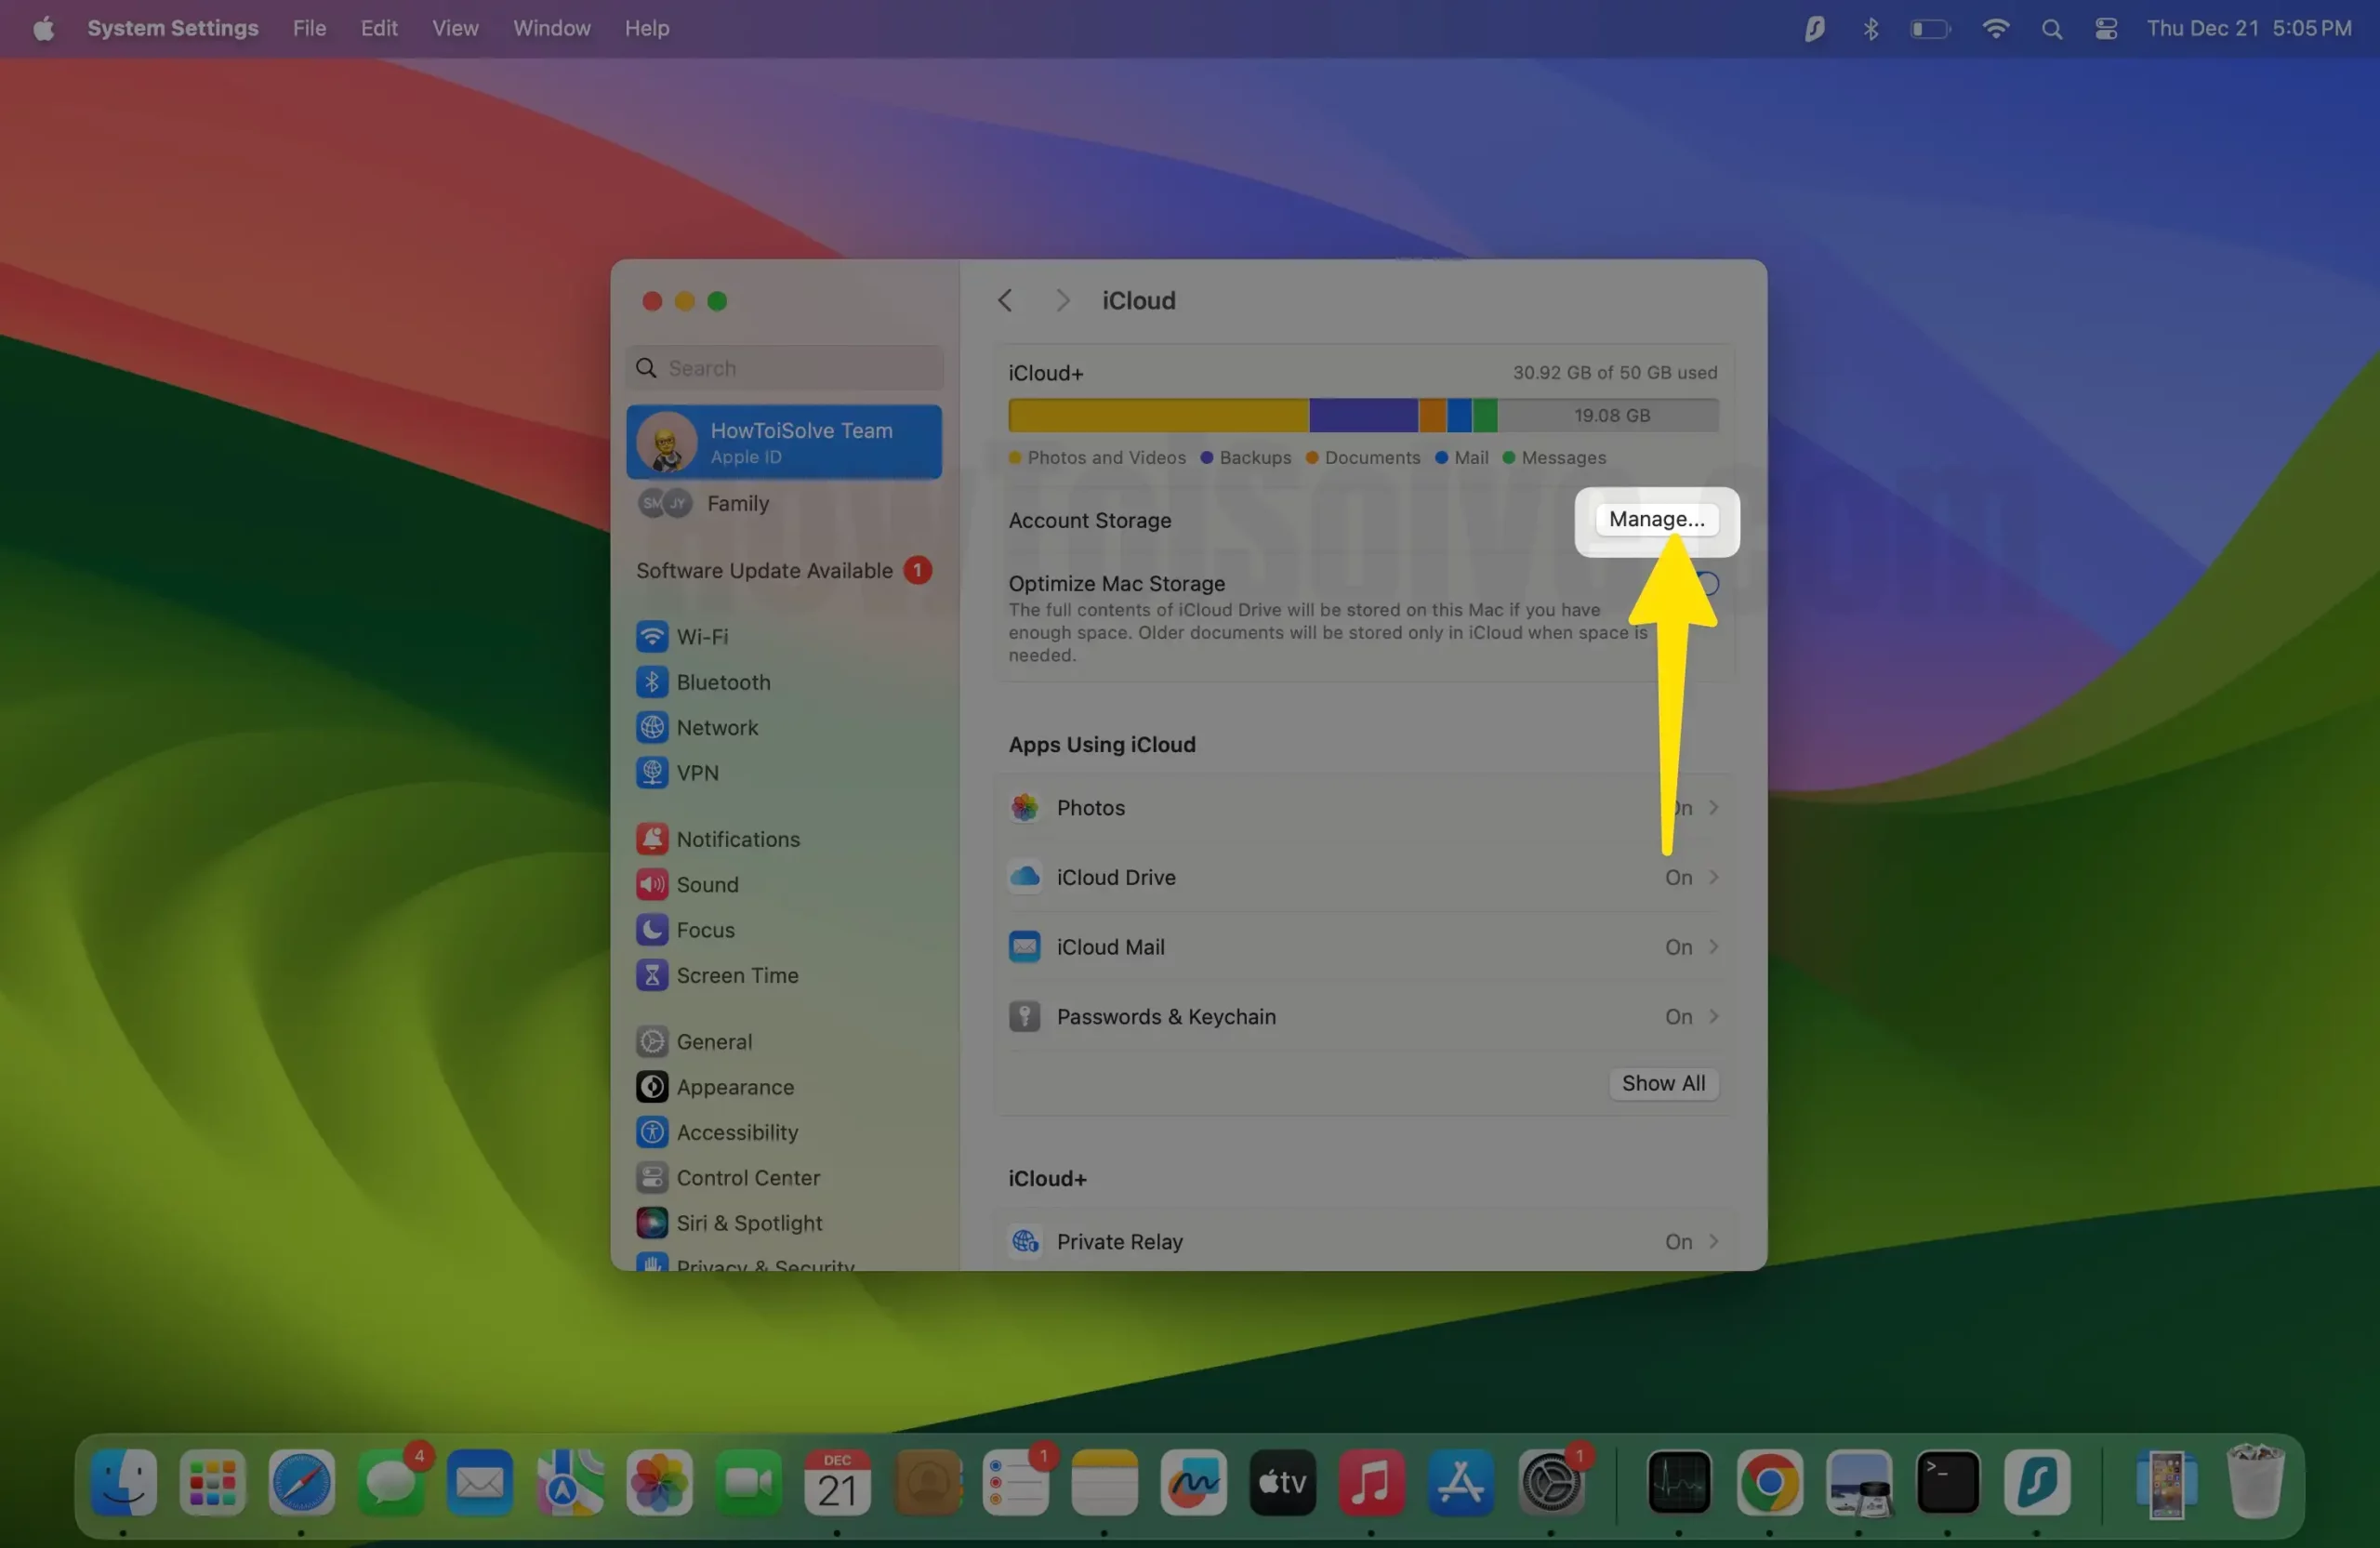This screenshot has width=2380, height=1548.
Task: Open the File menu
Action: (309, 28)
